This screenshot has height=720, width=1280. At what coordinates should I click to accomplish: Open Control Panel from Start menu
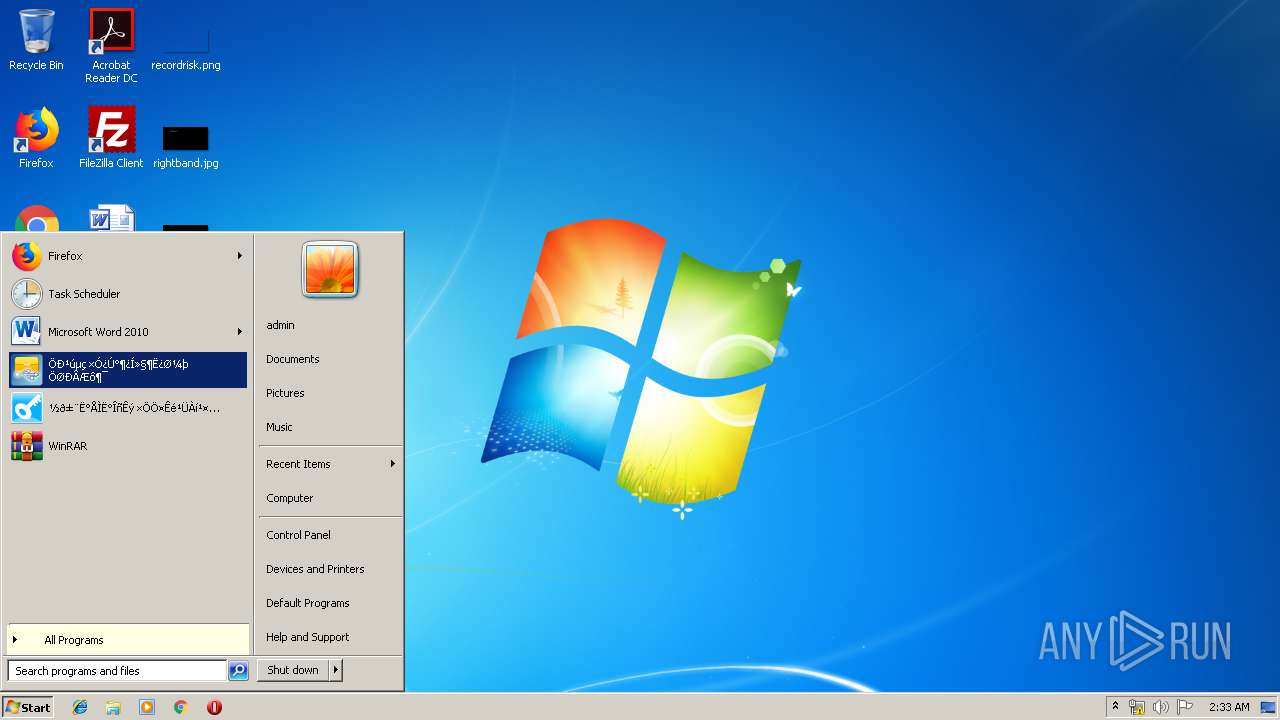click(330, 535)
